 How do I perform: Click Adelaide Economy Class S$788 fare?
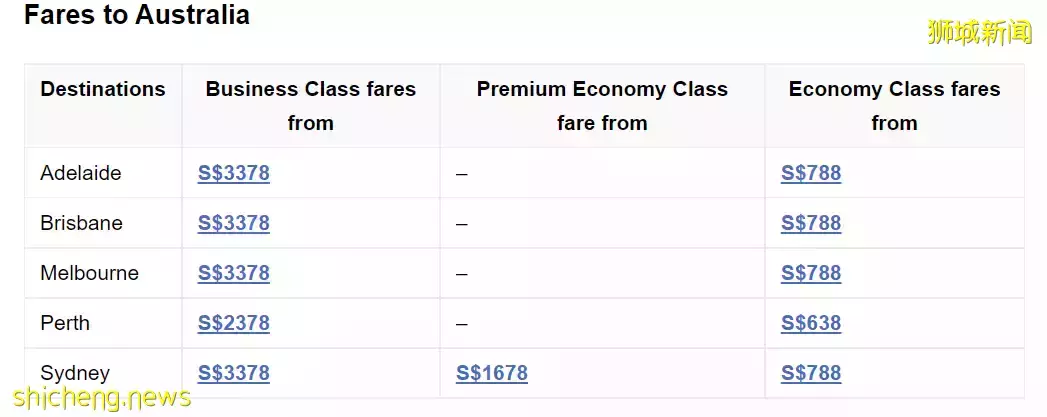[x=810, y=173]
